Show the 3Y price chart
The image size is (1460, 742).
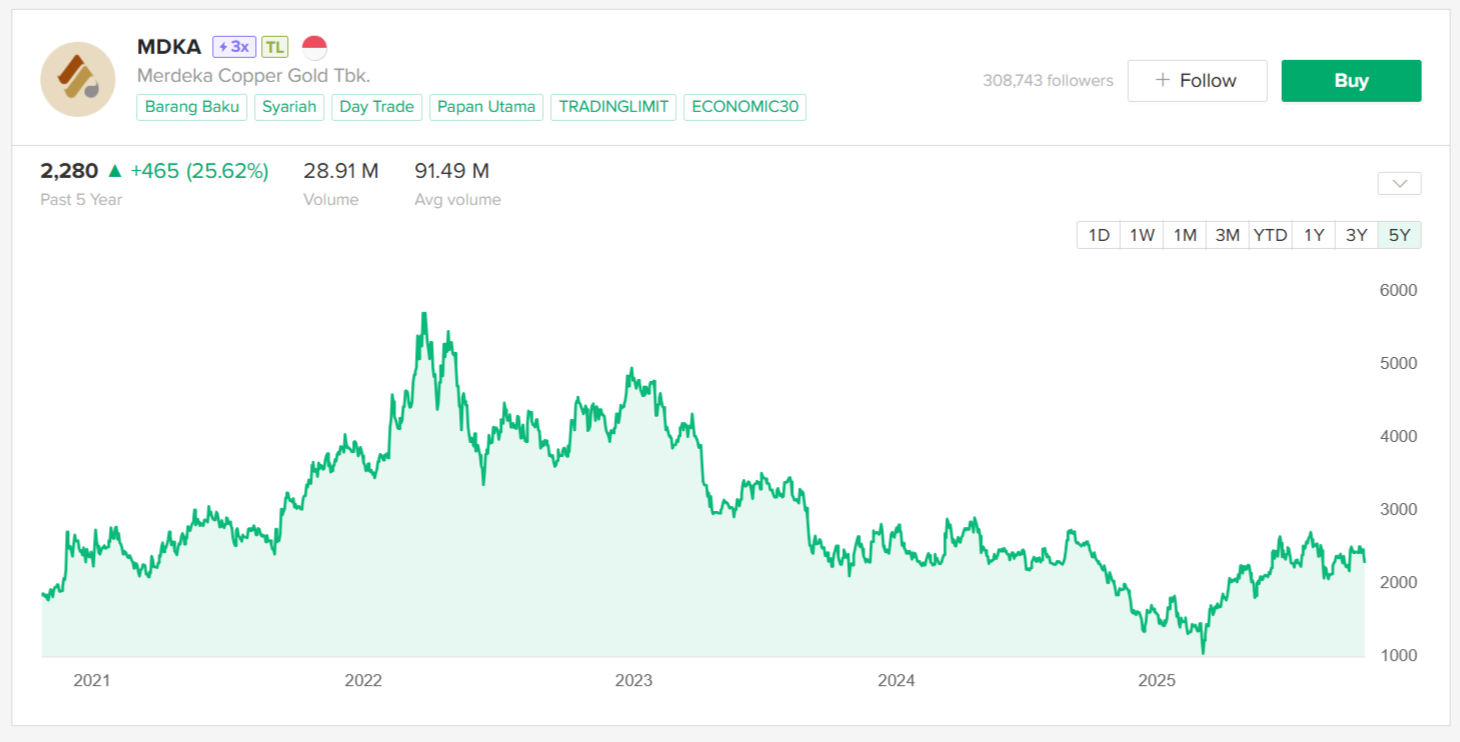point(1356,235)
